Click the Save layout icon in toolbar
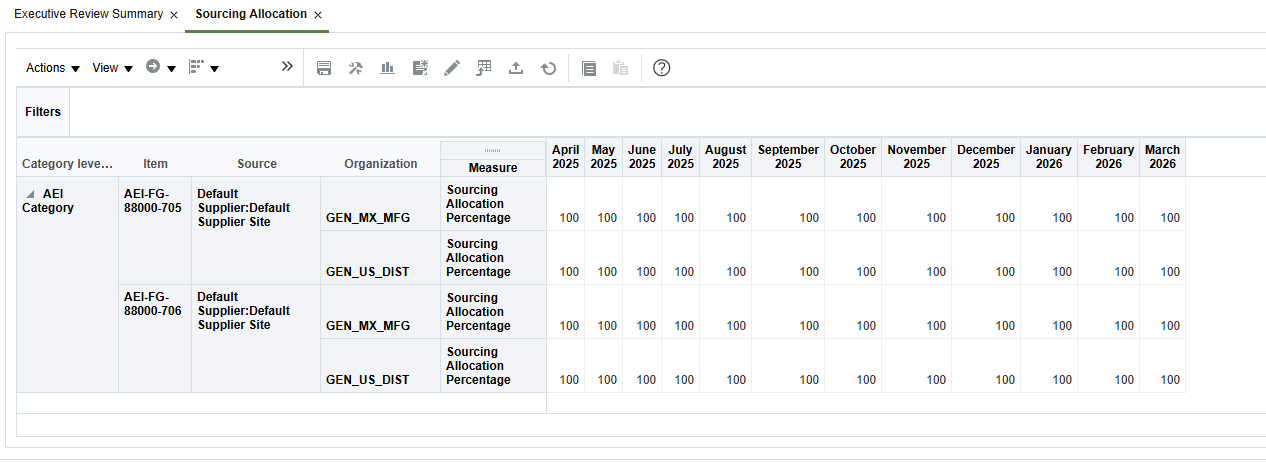1266x468 pixels. coord(324,68)
